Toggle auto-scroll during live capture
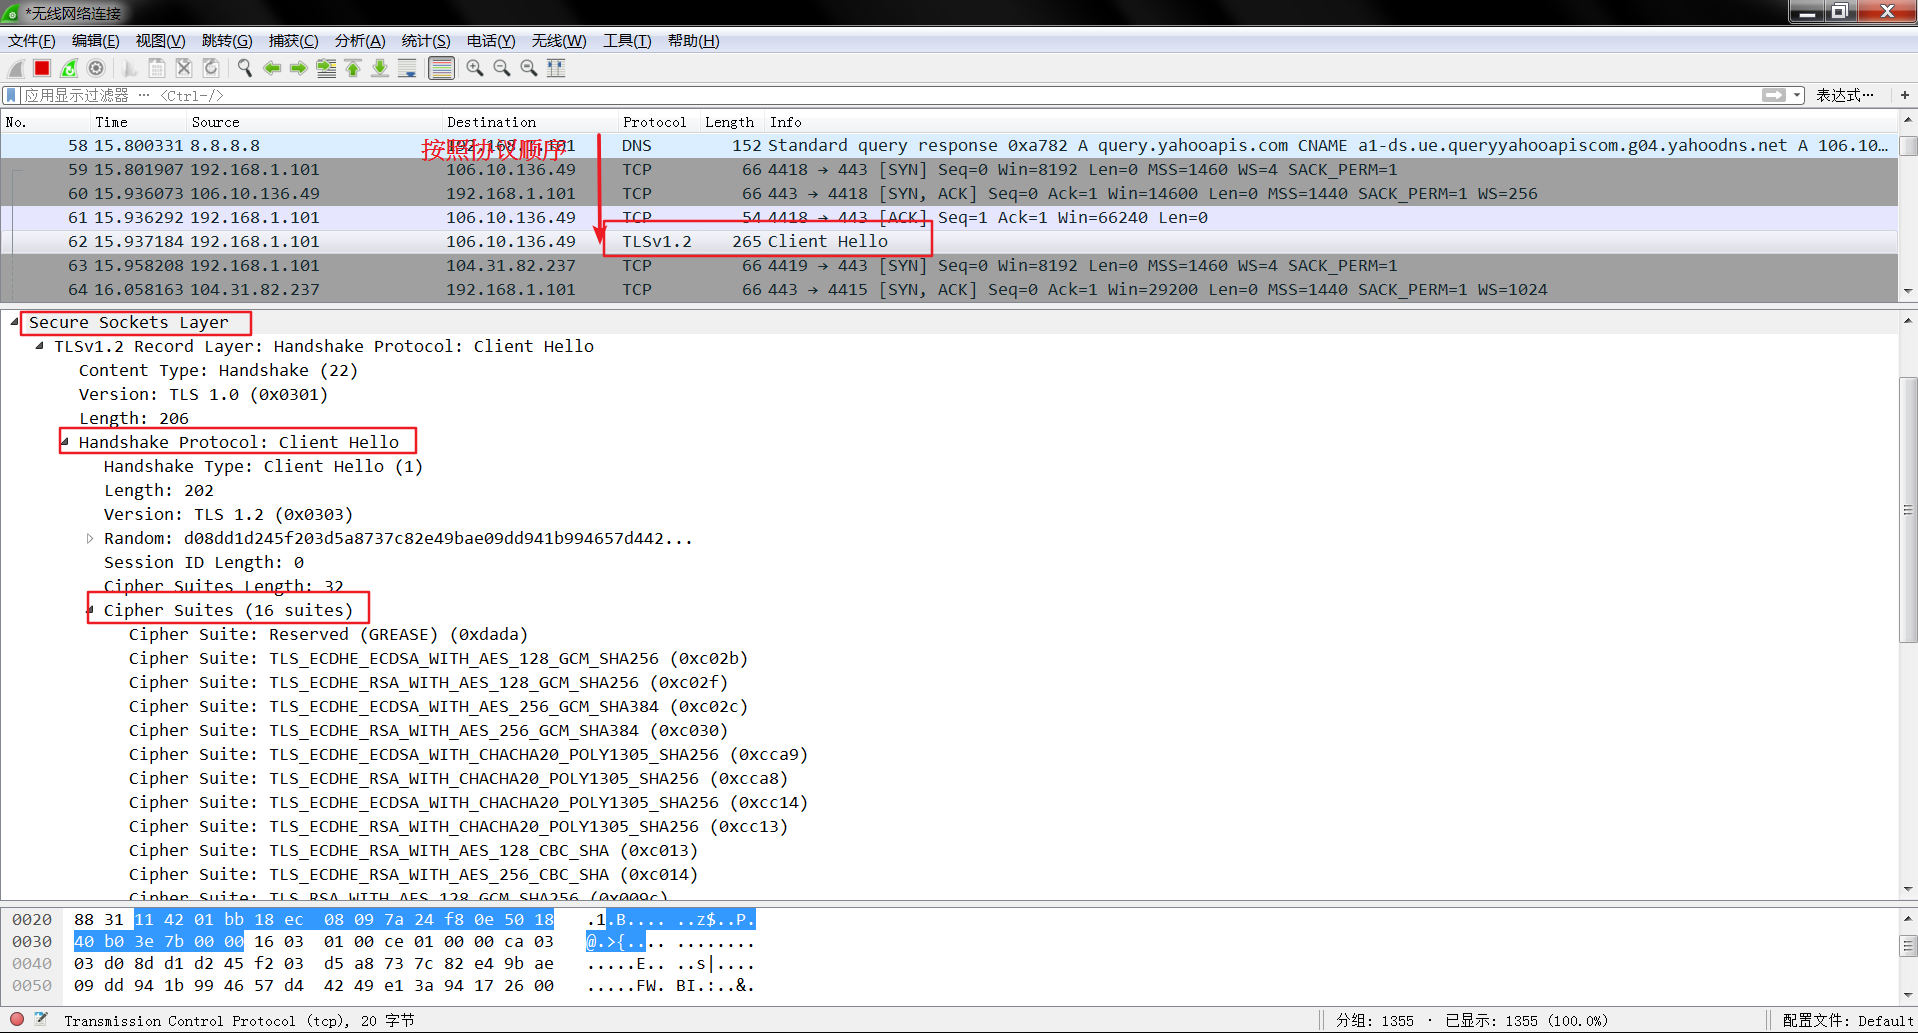This screenshot has height=1033, width=1918. [x=407, y=68]
